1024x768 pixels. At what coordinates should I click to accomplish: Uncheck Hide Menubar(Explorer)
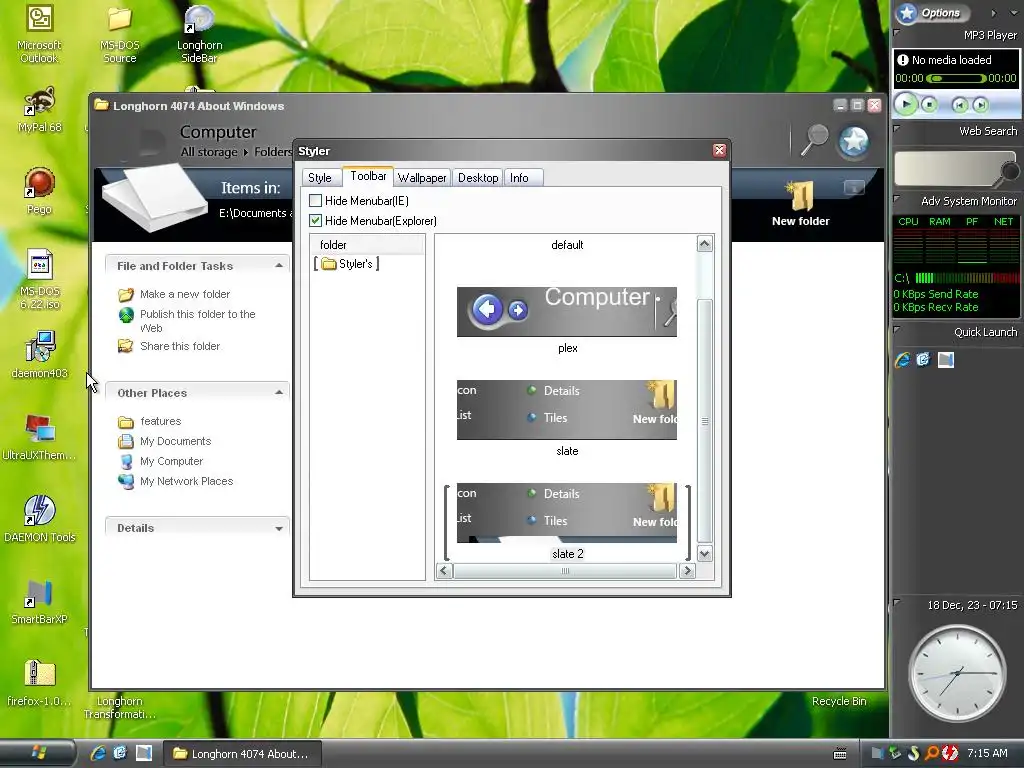[x=315, y=221]
